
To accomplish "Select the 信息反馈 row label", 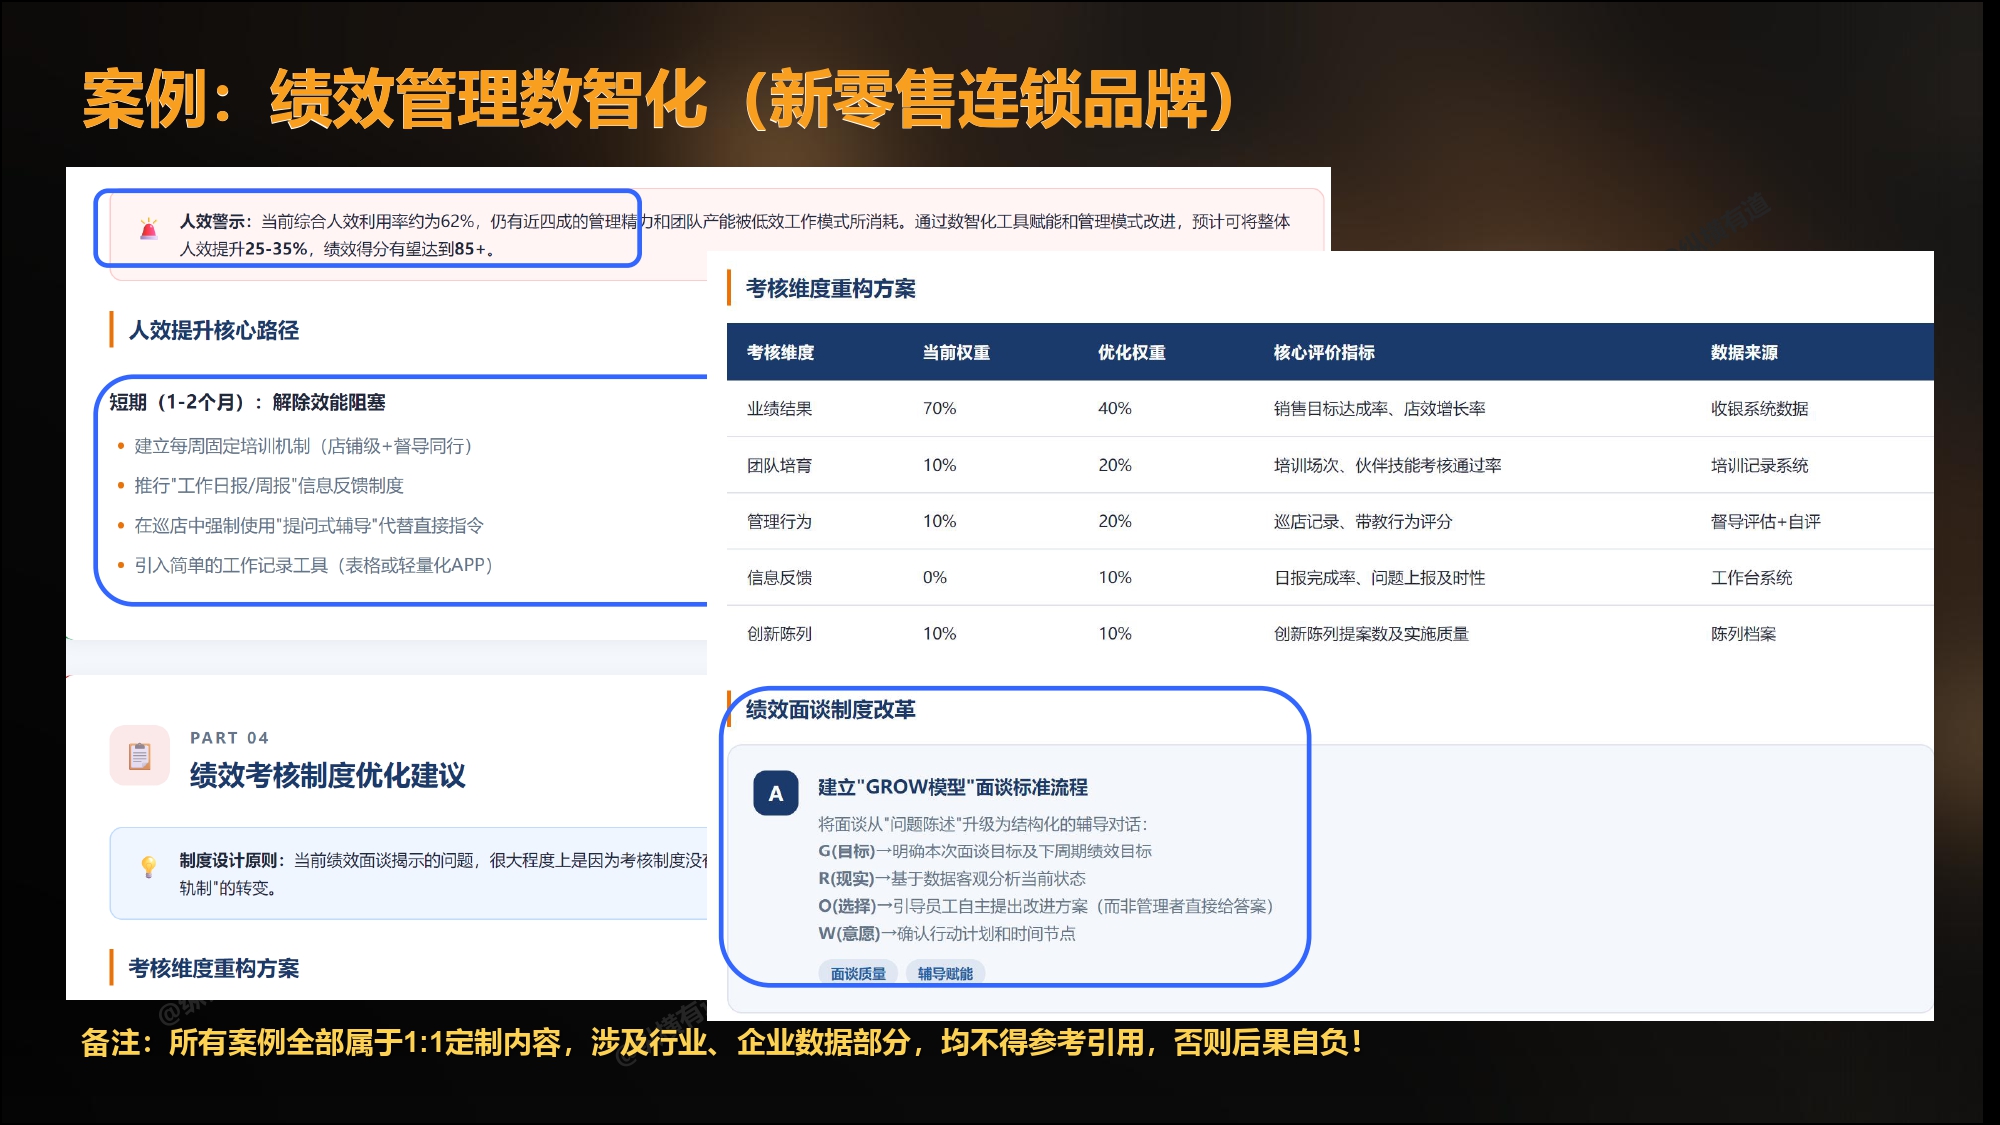I will [779, 577].
